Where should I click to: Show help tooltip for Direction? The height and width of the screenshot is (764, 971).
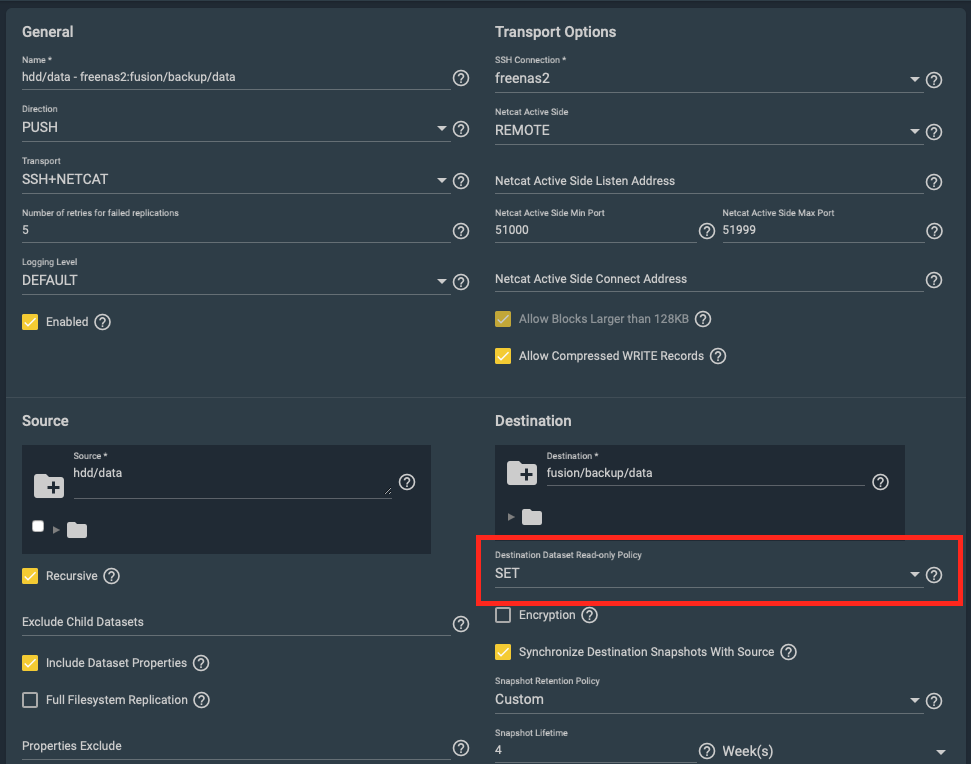click(461, 129)
